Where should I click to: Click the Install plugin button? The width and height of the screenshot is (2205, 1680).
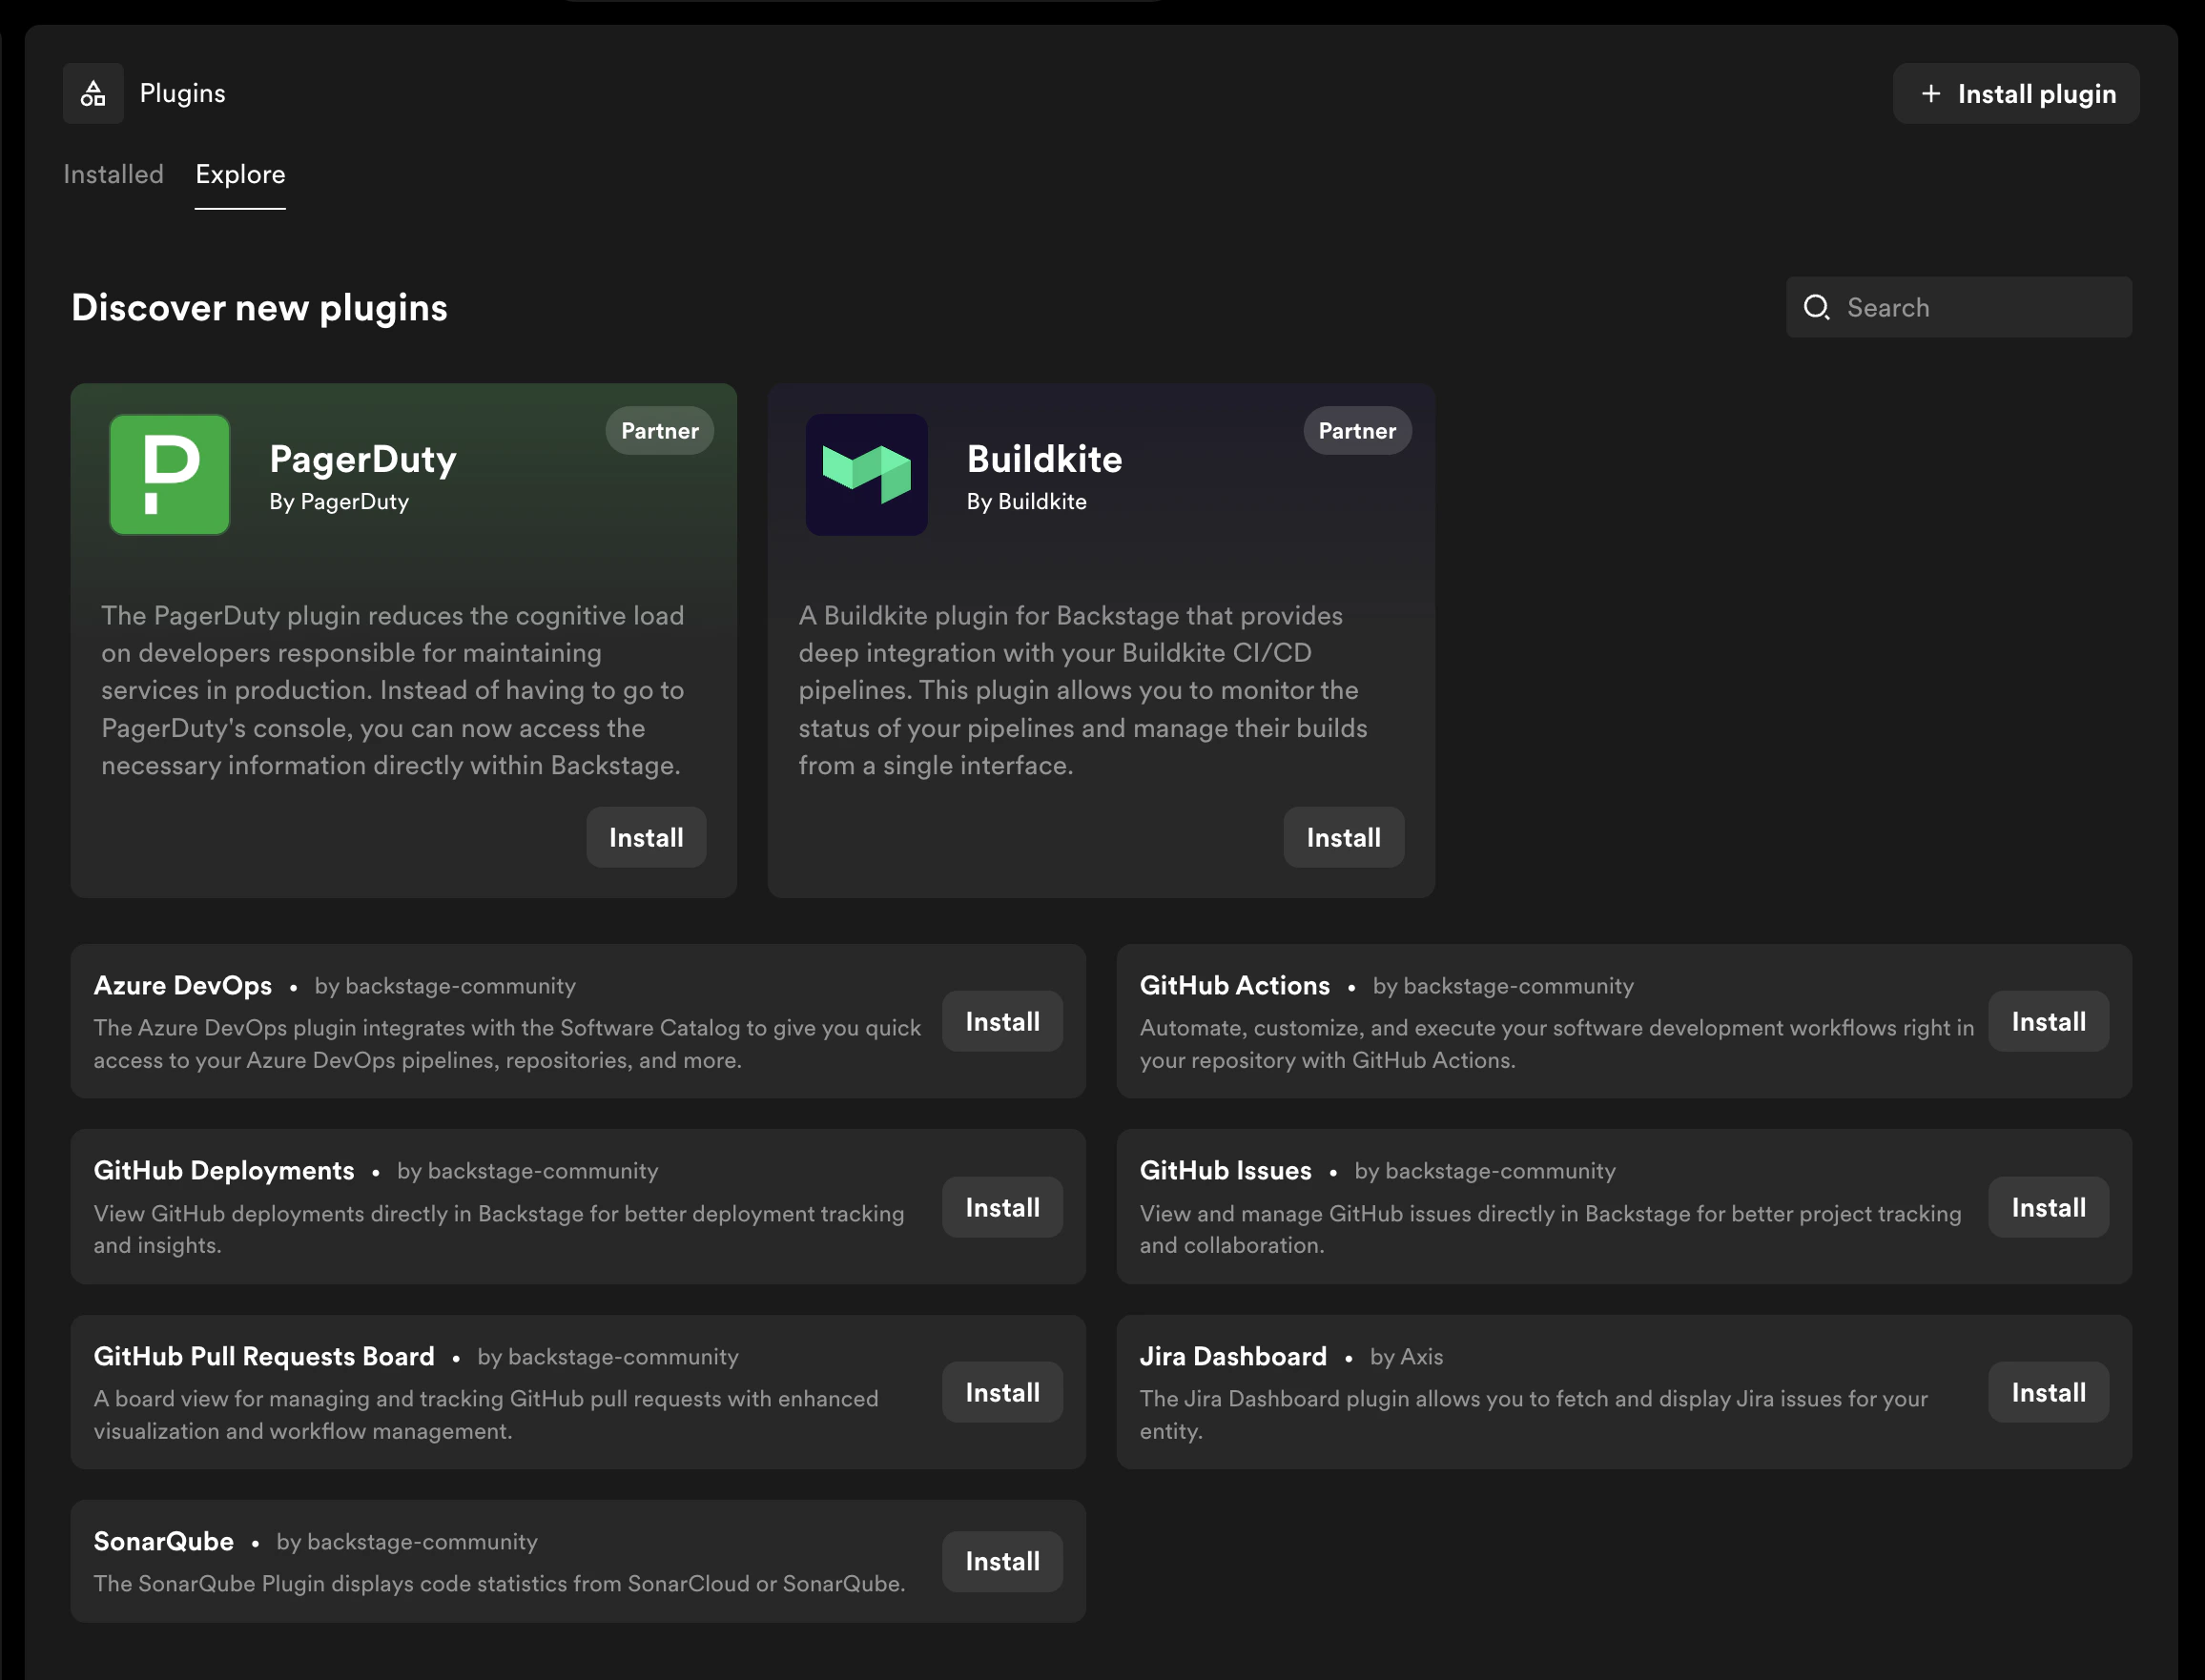click(x=2016, y=94)
